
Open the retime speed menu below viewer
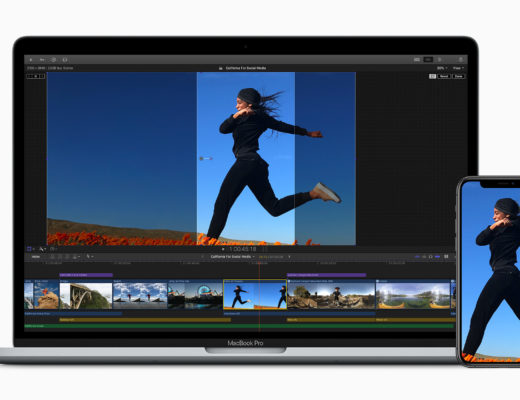click(53, 249)
